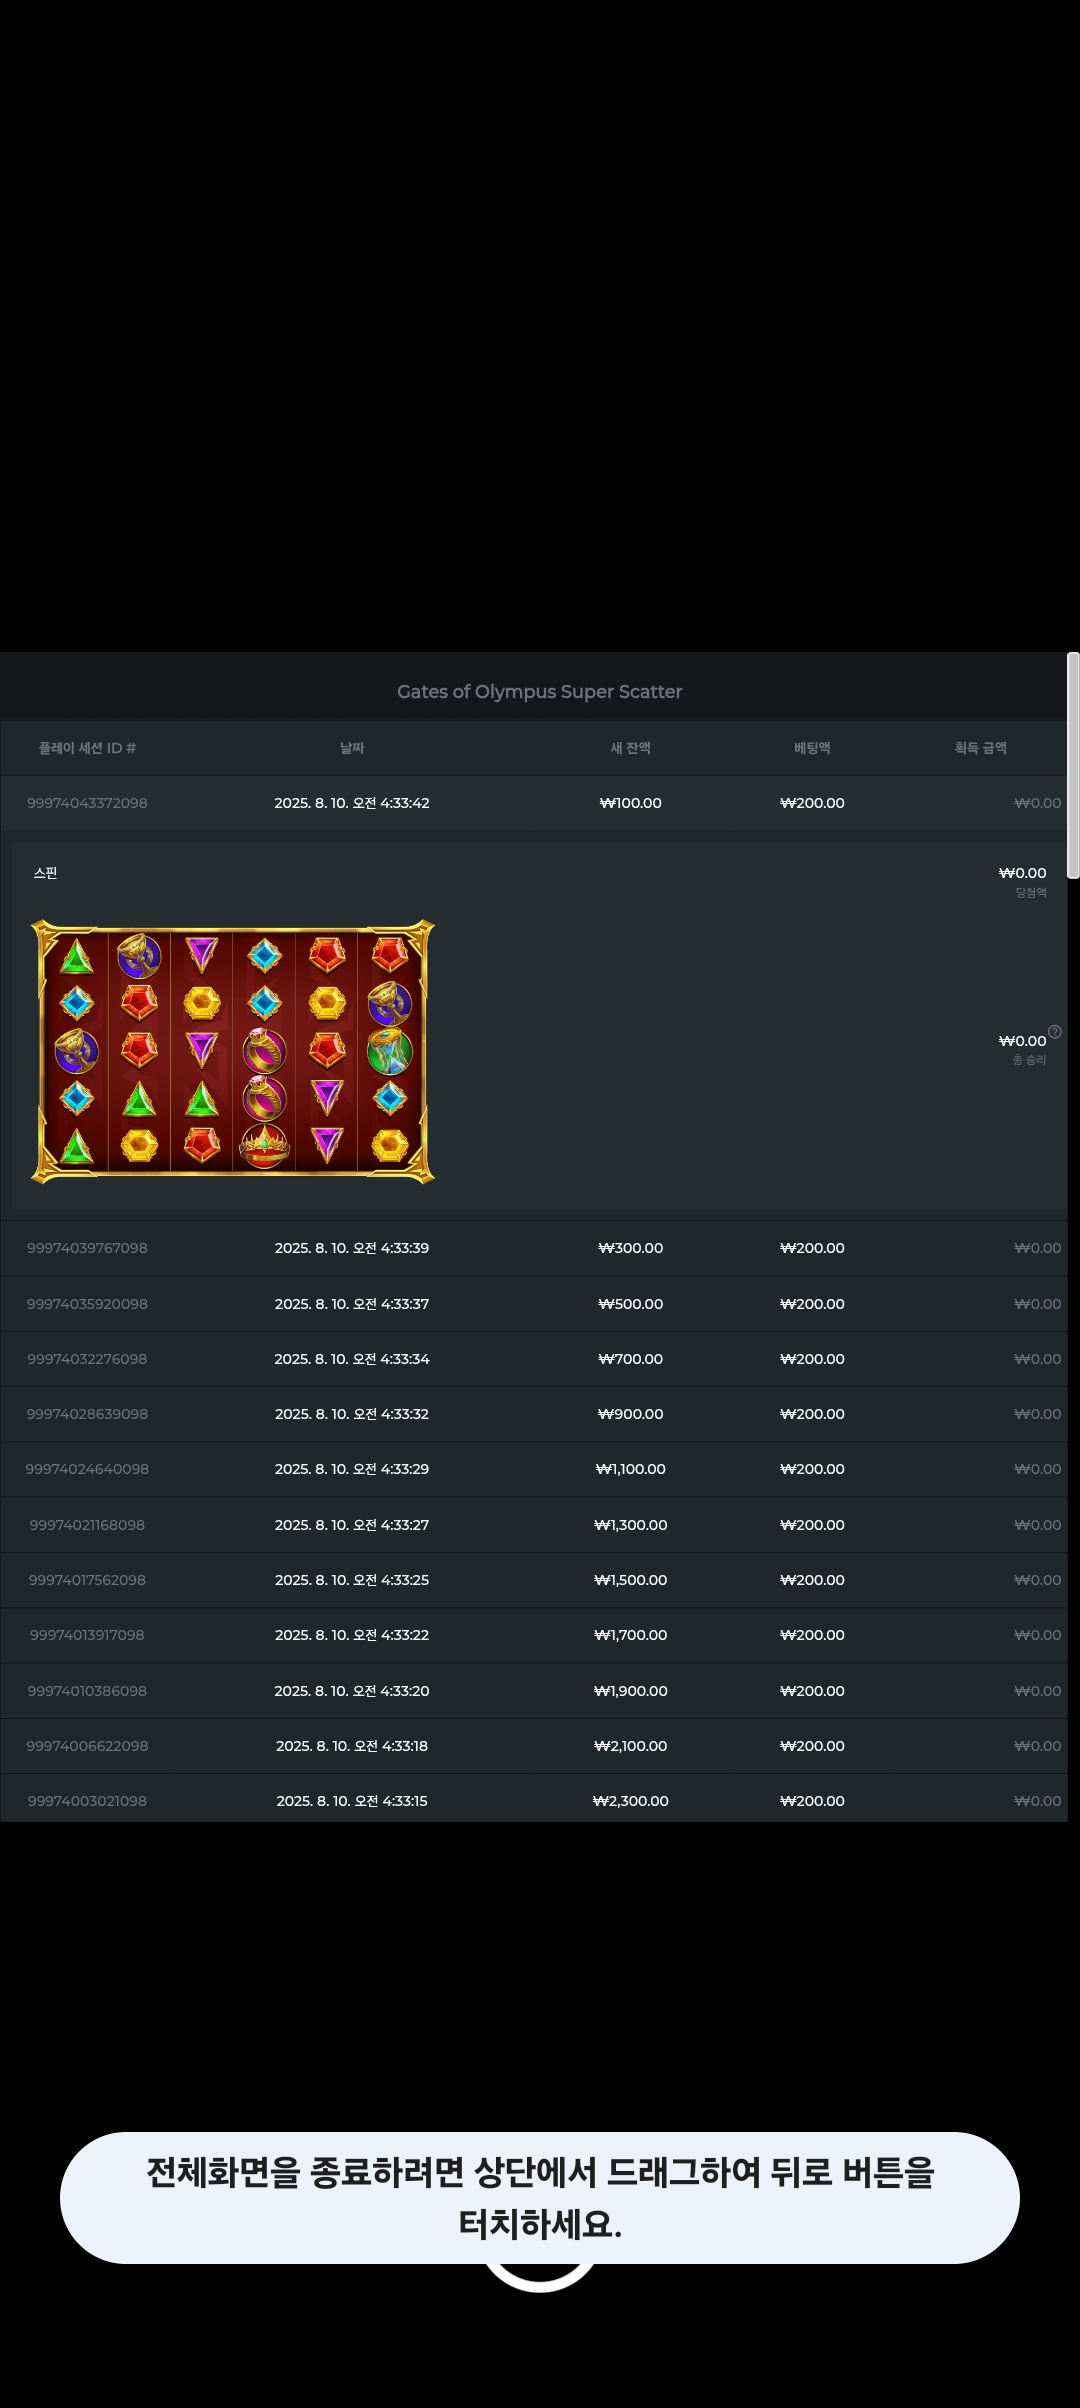Click the new balance ₩2,300.00 cell
Image resolution: width=1080 pixels, height=2408 pixels.
pyautogui.click(x=631, y=1801)
